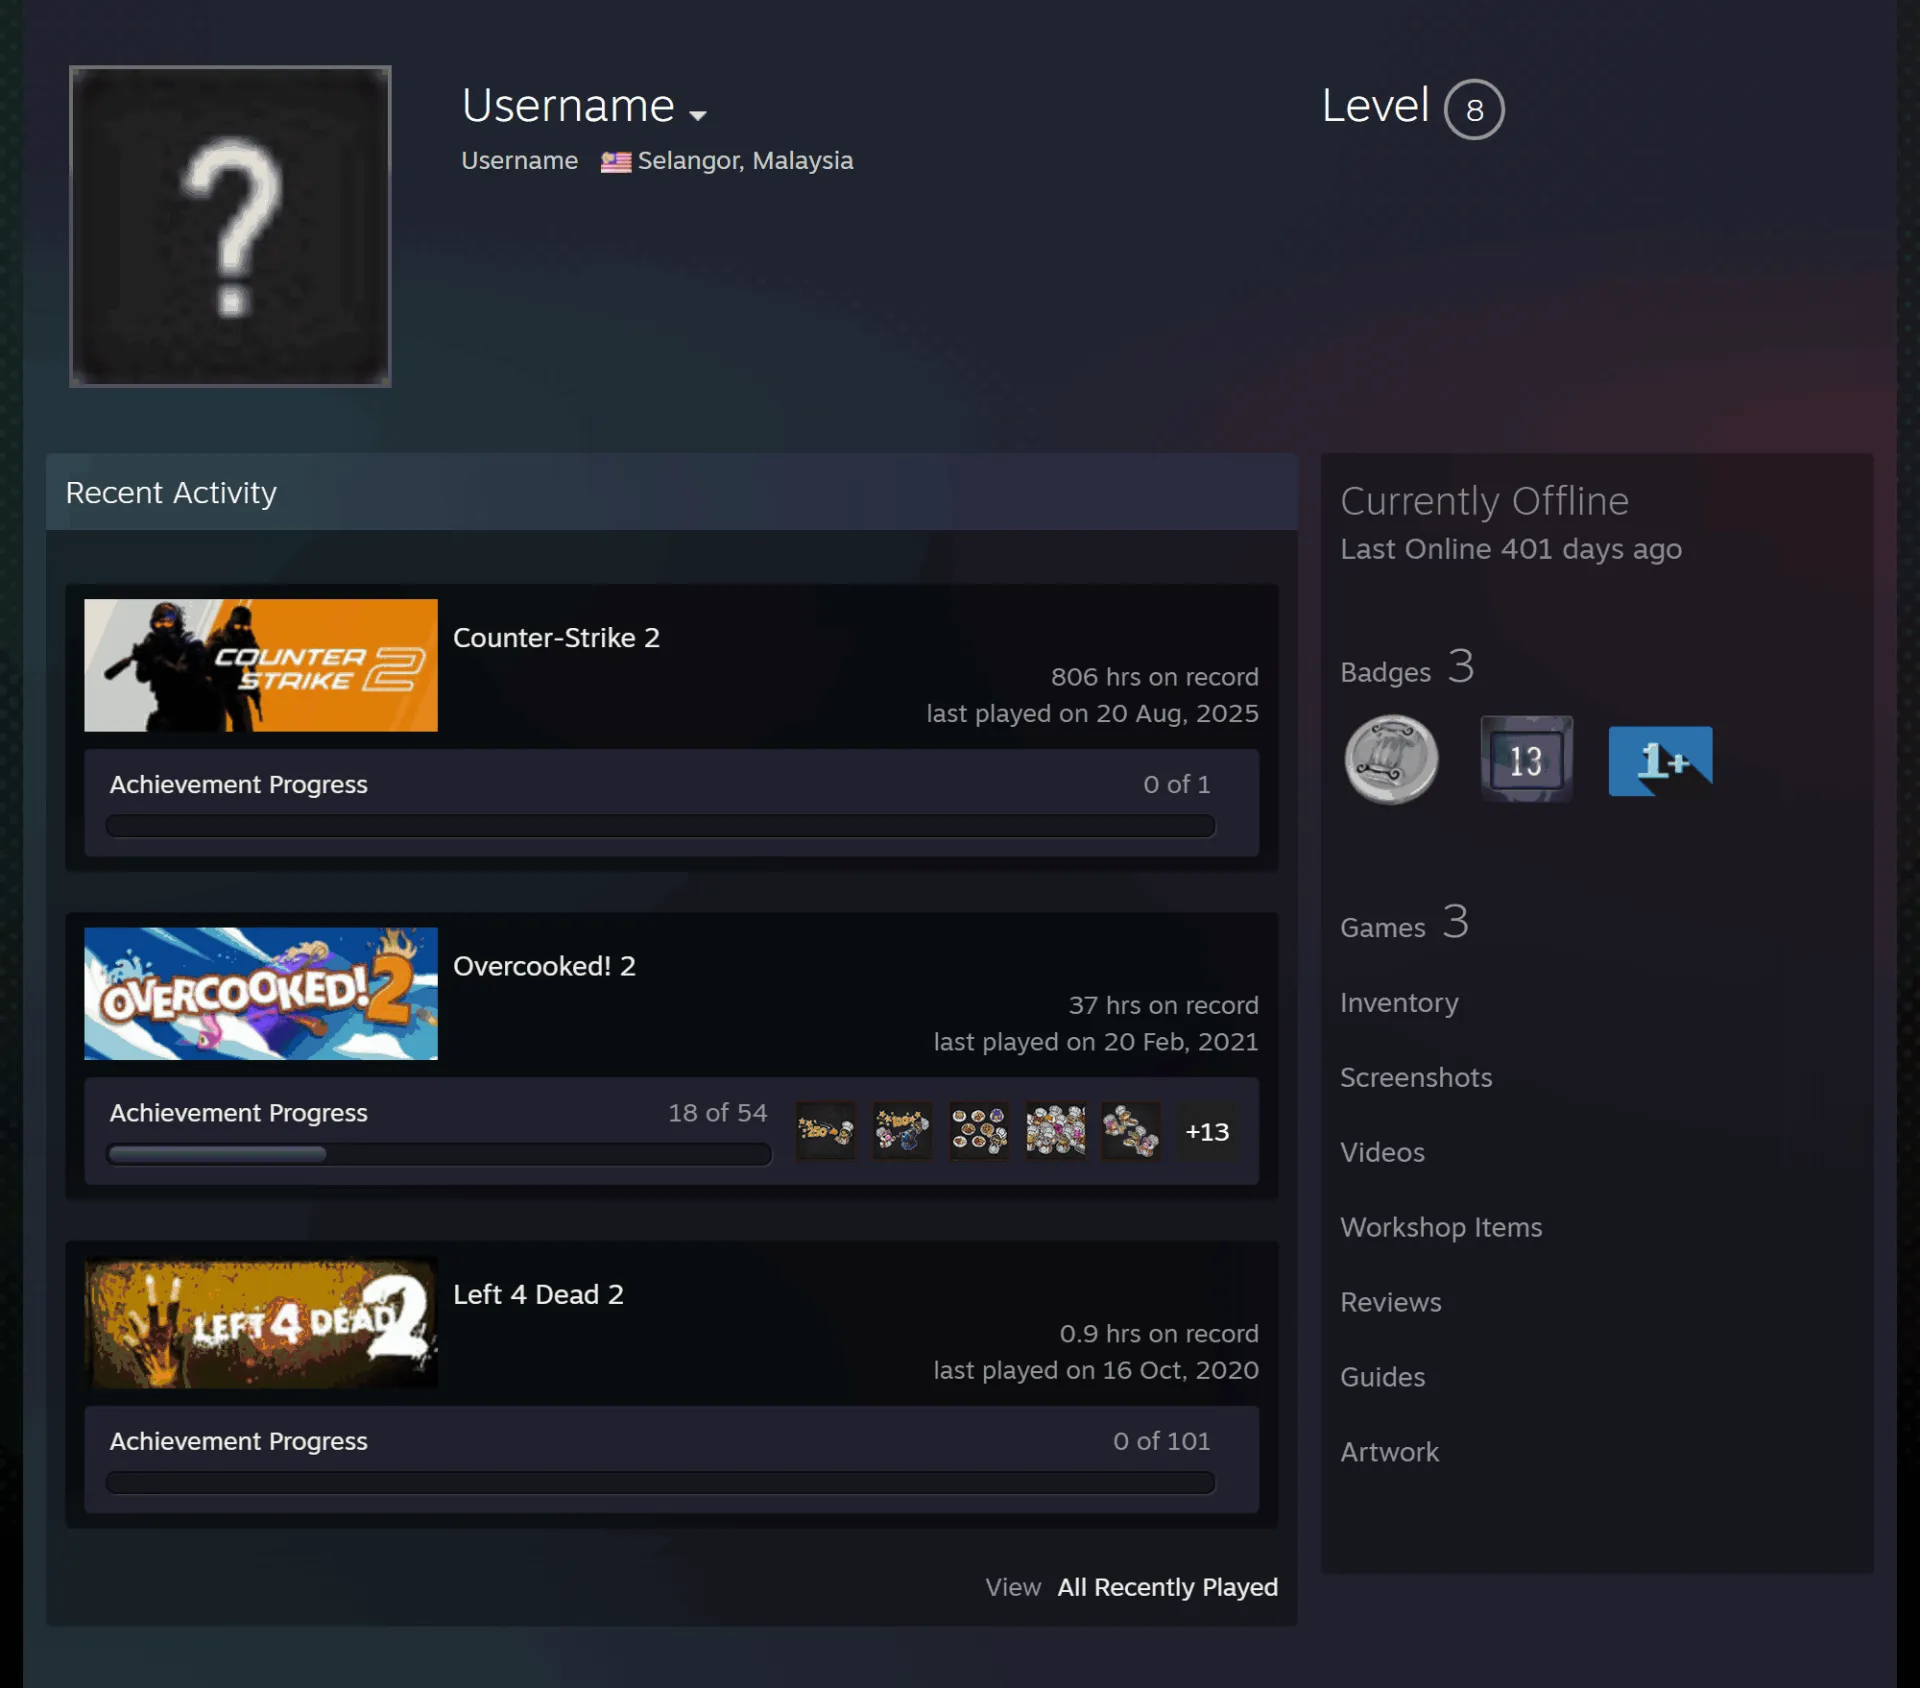Open the Workshop Items link
Viewport: 1920px width, 1688px height.
(x=1441, y=1227)
